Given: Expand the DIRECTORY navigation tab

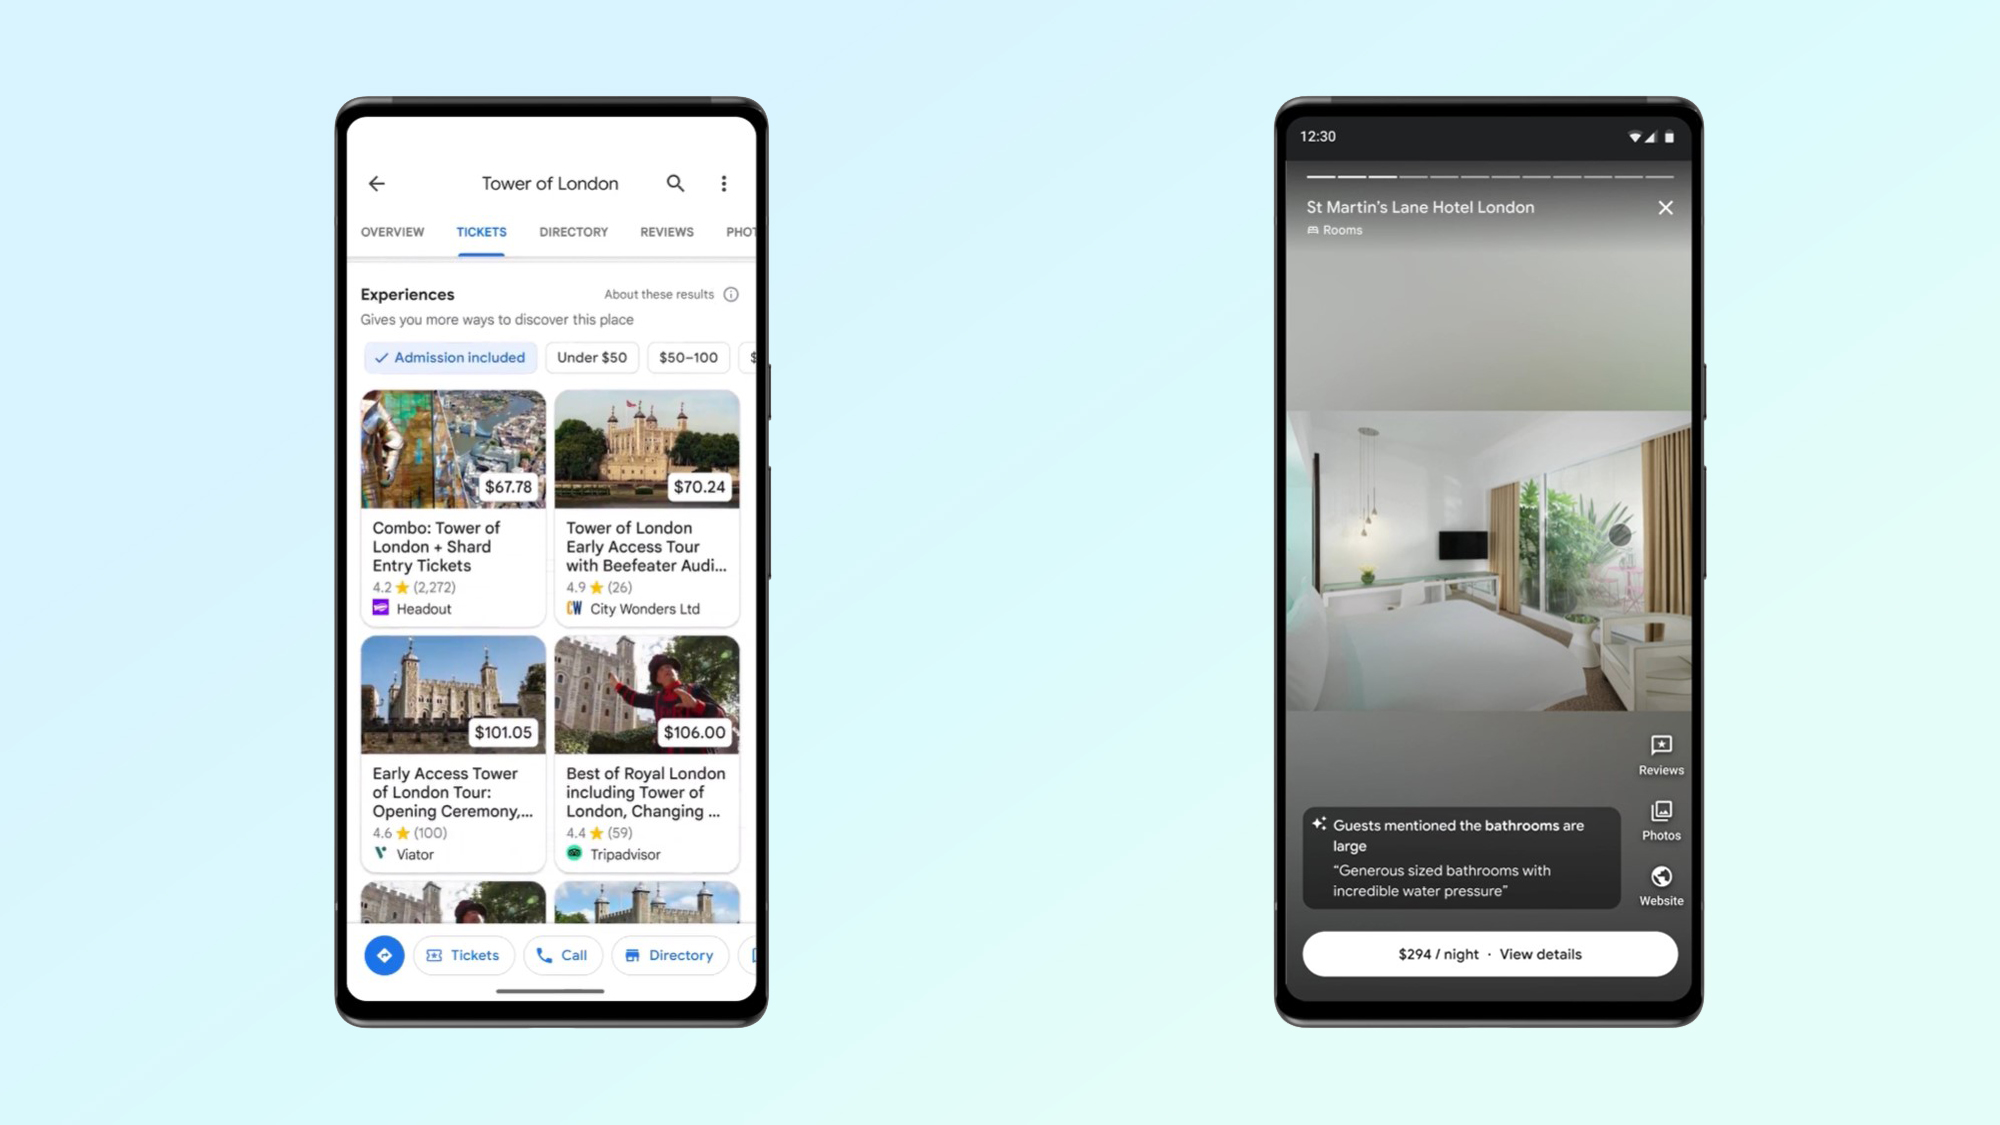Looking at the screenshot, I should (573, 231).
